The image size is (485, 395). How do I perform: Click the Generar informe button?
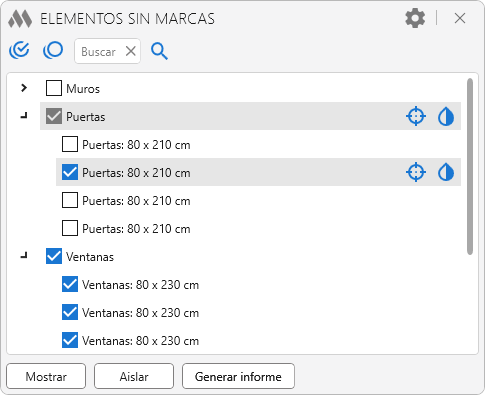(x=238, y=376)
